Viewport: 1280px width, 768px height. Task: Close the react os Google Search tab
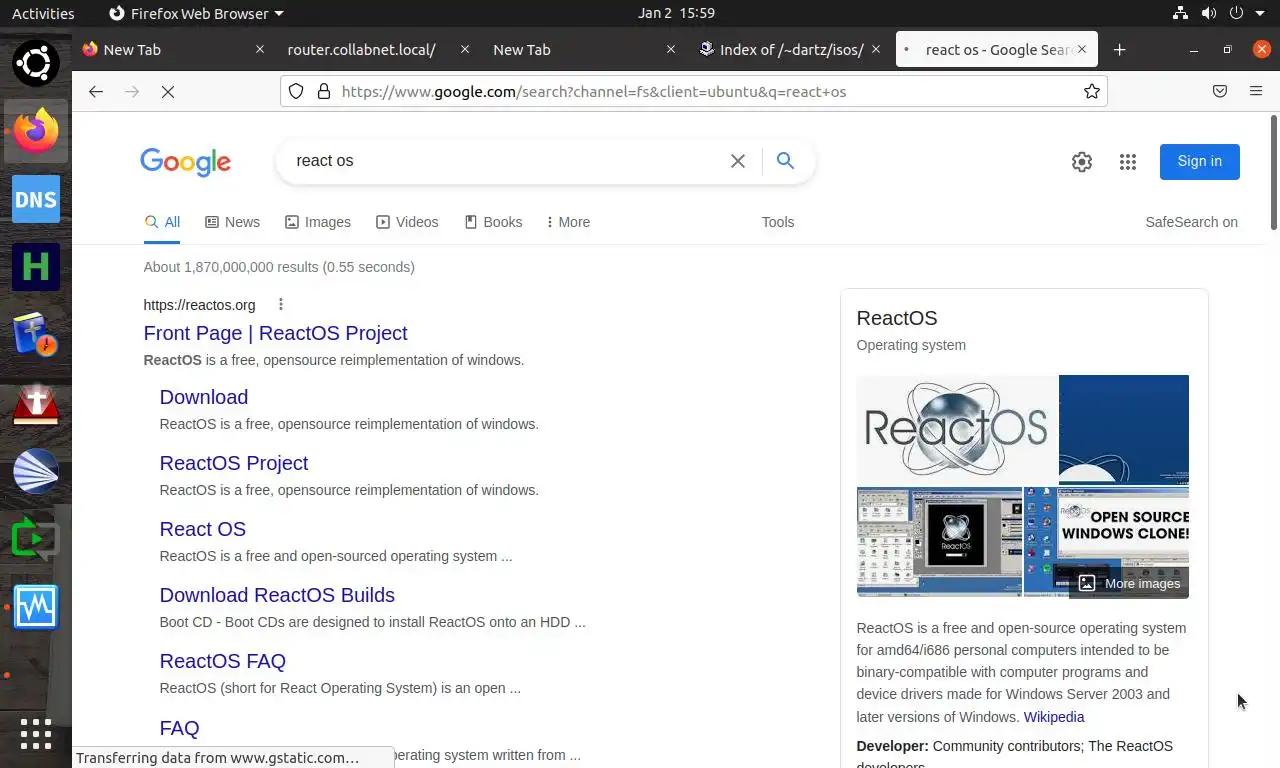click(1081, 49)
